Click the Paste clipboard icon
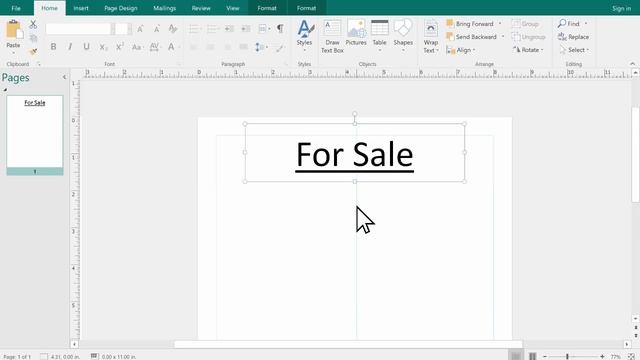Image resolution: width=640 pixels, height=360 pixels. pos(13,30)
